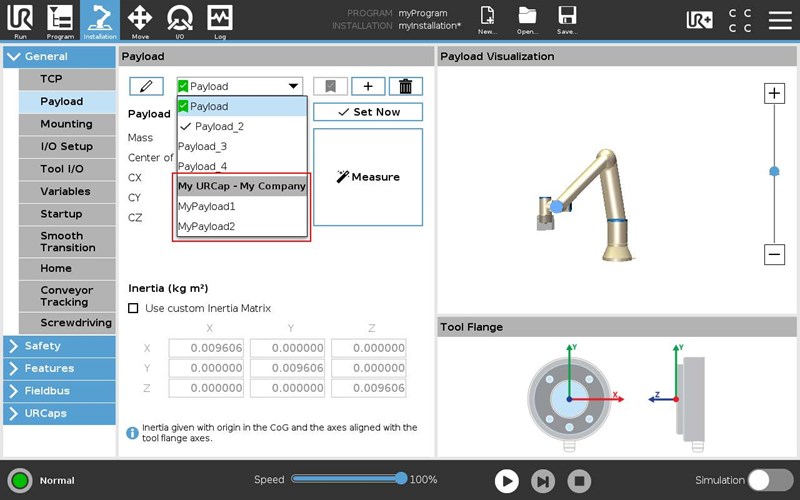Open the Log tab icon
Viewport: 800px width, 500px height.
(x=220, y=19)
